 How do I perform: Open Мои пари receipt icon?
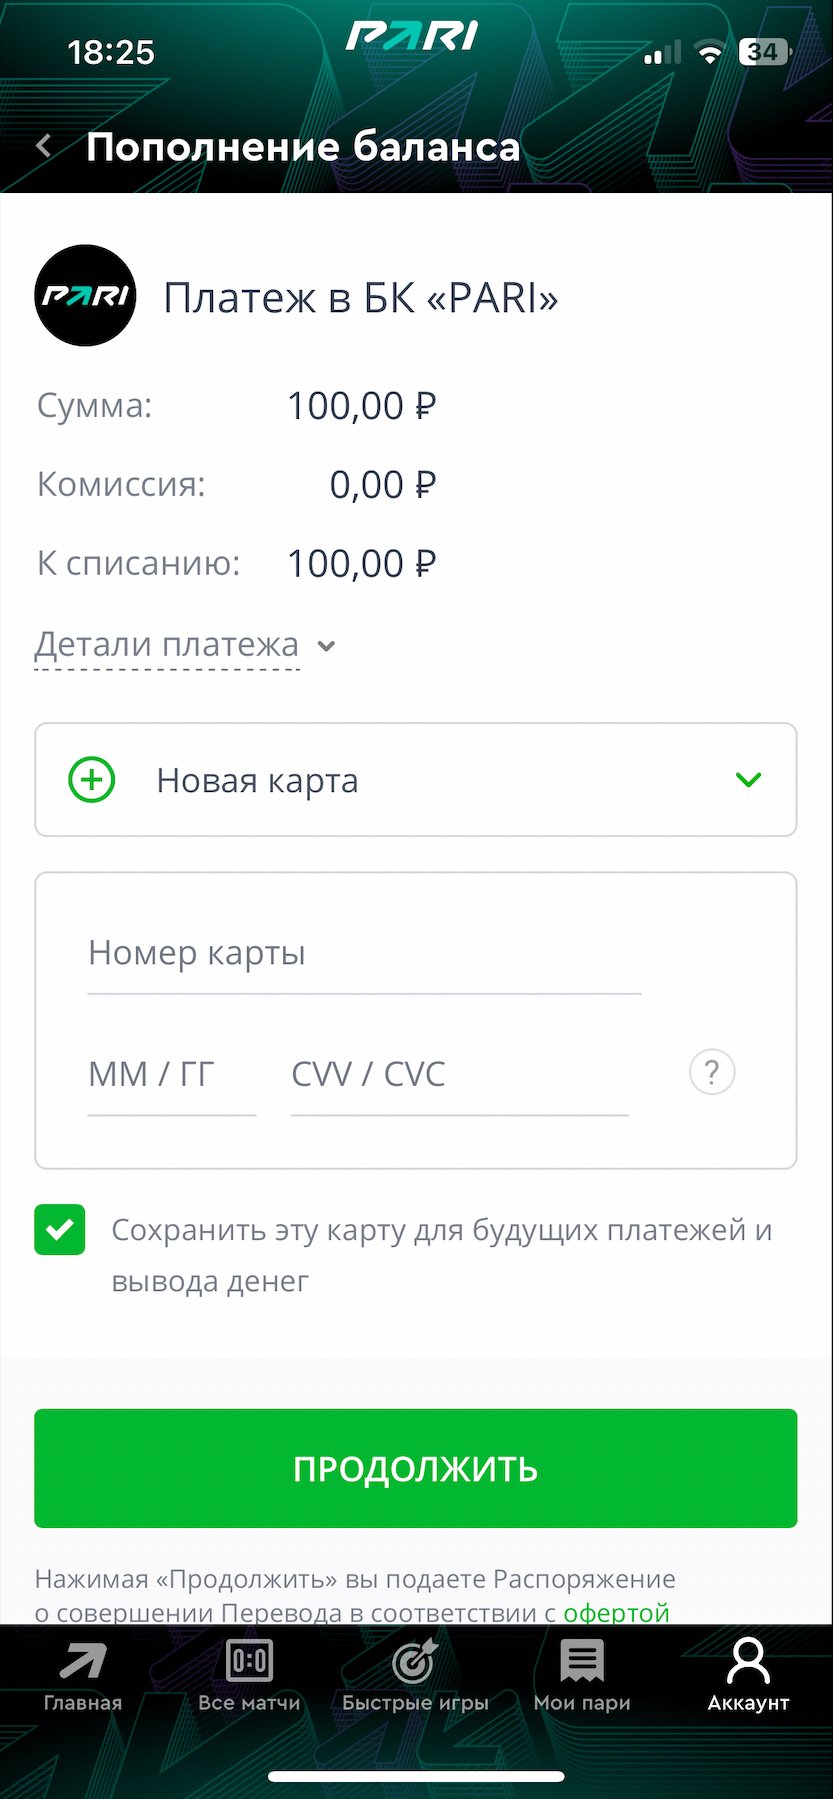pyautogui.click(x=582, y=1662)
